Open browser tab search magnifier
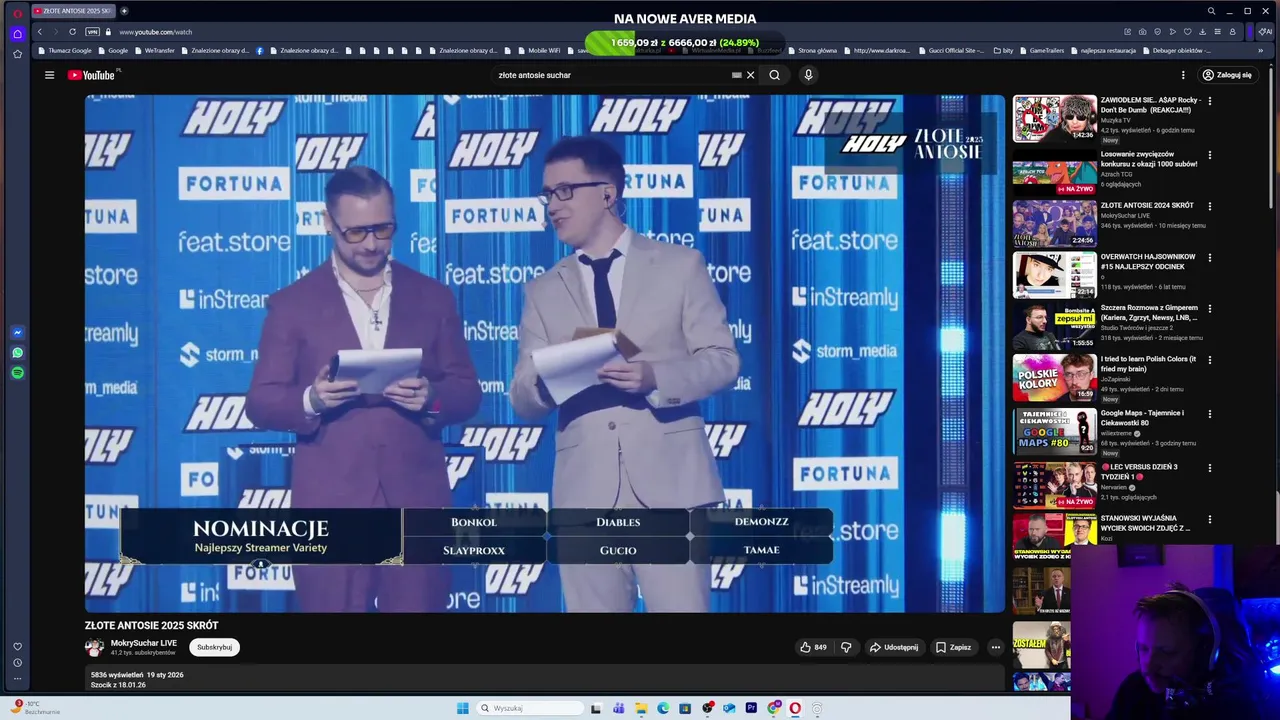1280x720 pixels. point(1211,11)
